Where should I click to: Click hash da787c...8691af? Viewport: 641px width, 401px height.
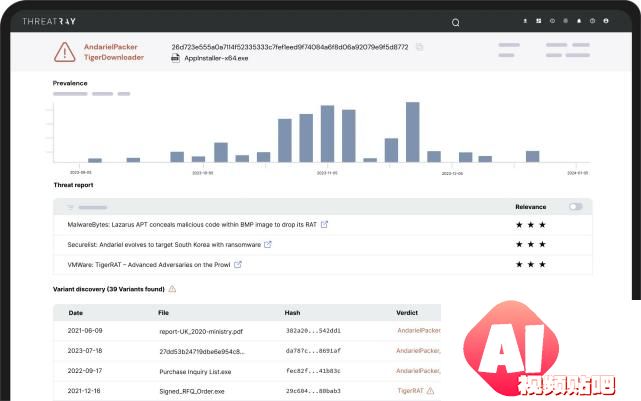point(314,351)
